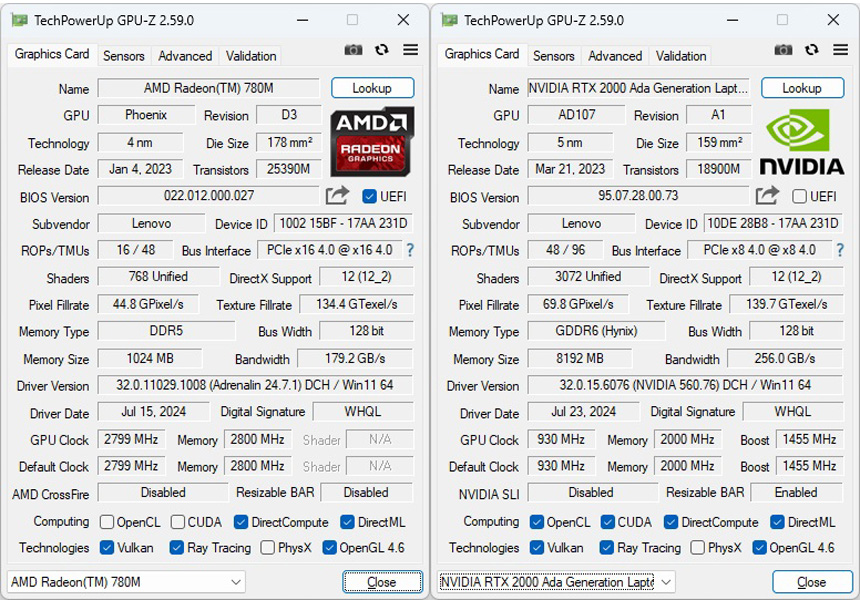Switch to Advanced tab in NVIDIA window
This screenshot has height=605, width=860.
coord(615,56)
